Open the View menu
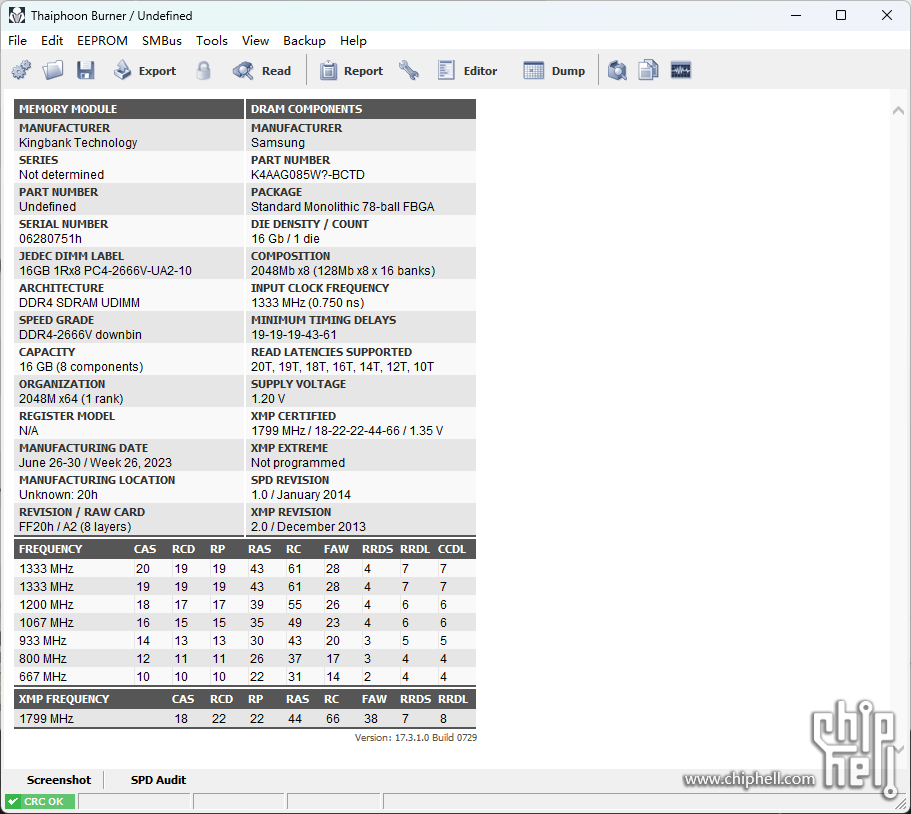 [x=255, y=41]
